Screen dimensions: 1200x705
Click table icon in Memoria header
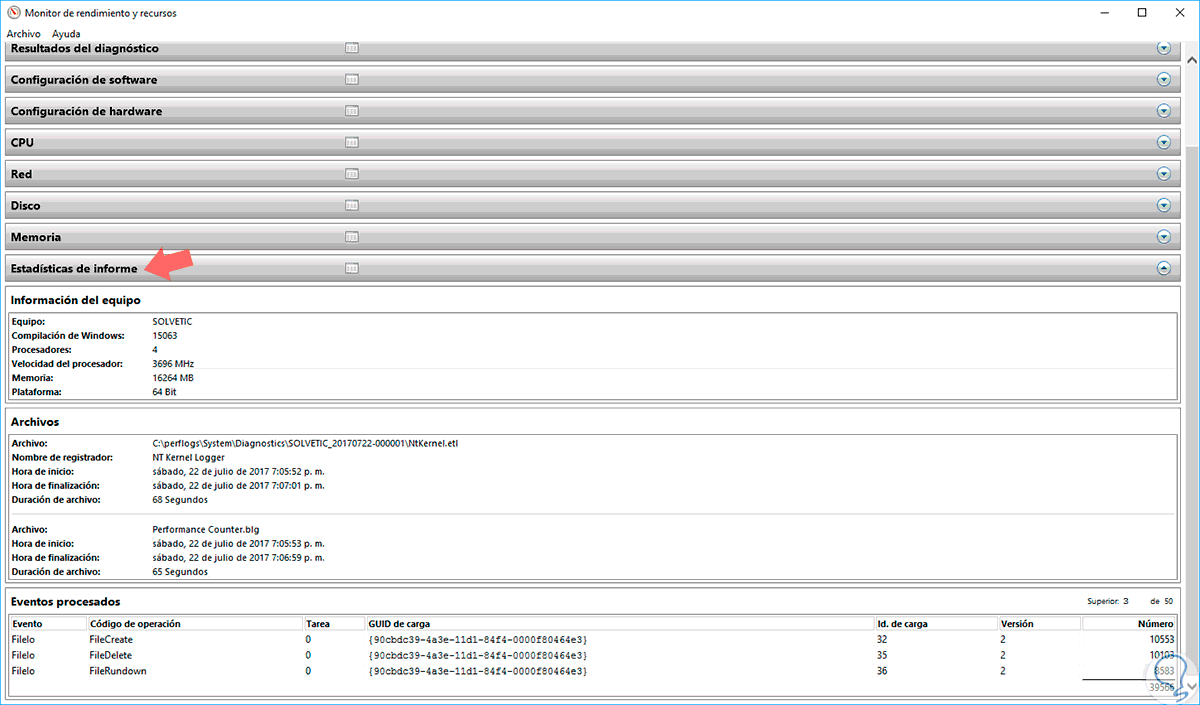point(351,237)
